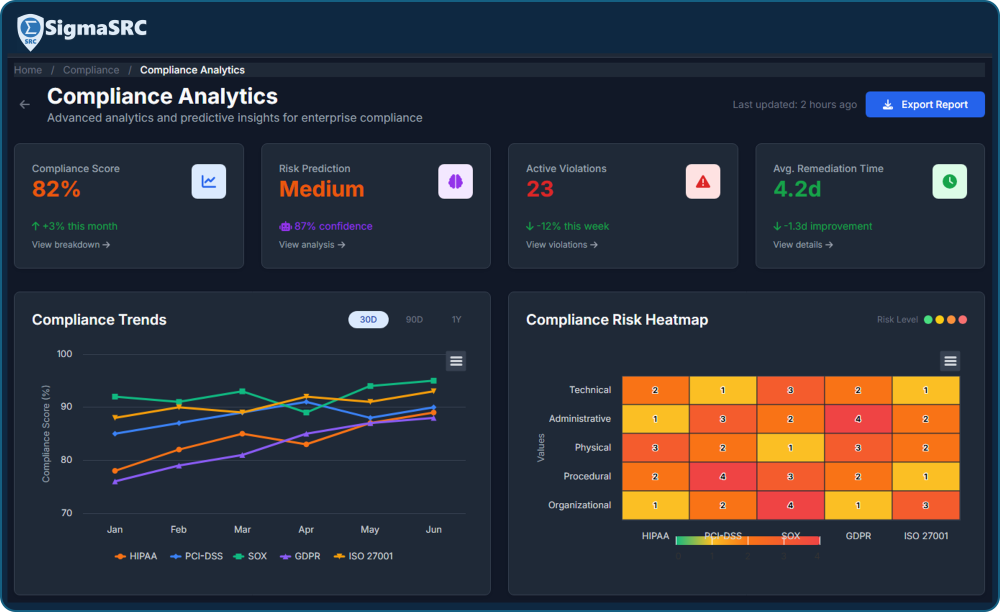The image size is (1000, 612).
Task: Toggle the SOX series in the legend
Action: 250,557
